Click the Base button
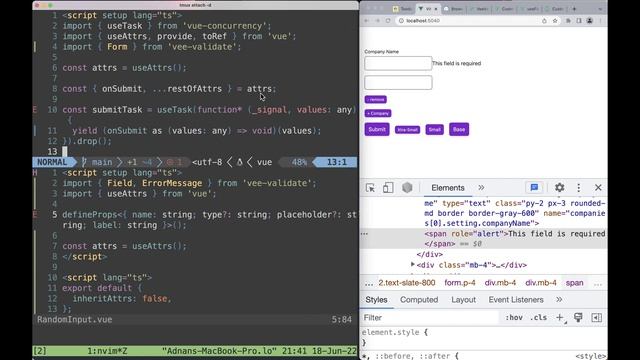 tap(459, 129)
